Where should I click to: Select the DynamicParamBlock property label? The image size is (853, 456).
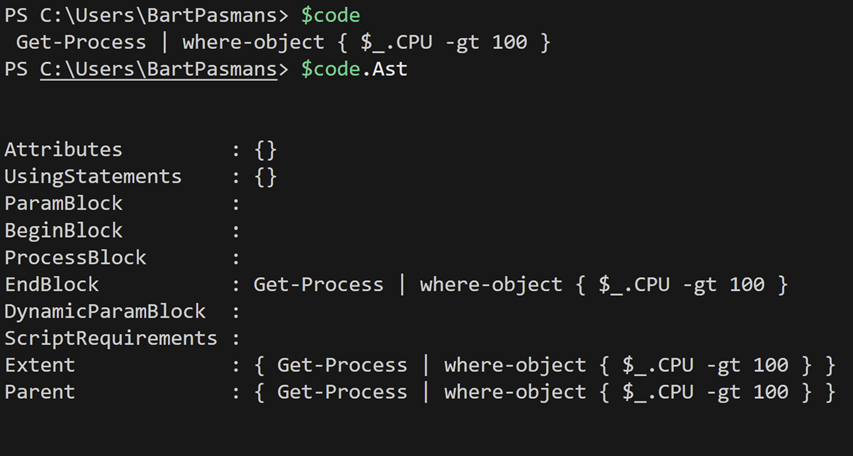point(105,312)
